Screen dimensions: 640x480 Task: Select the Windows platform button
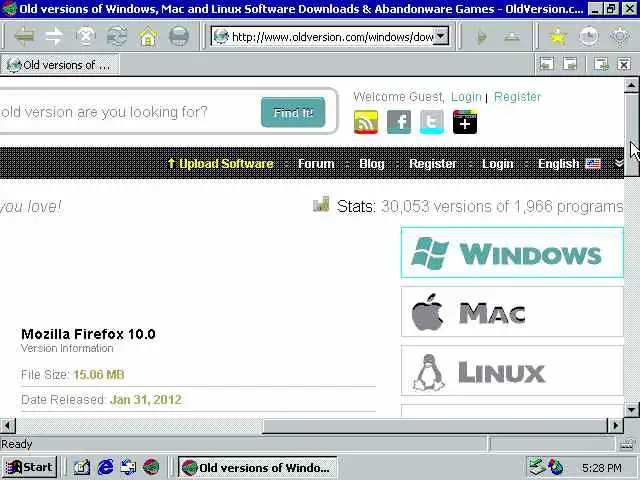point(512,253)
